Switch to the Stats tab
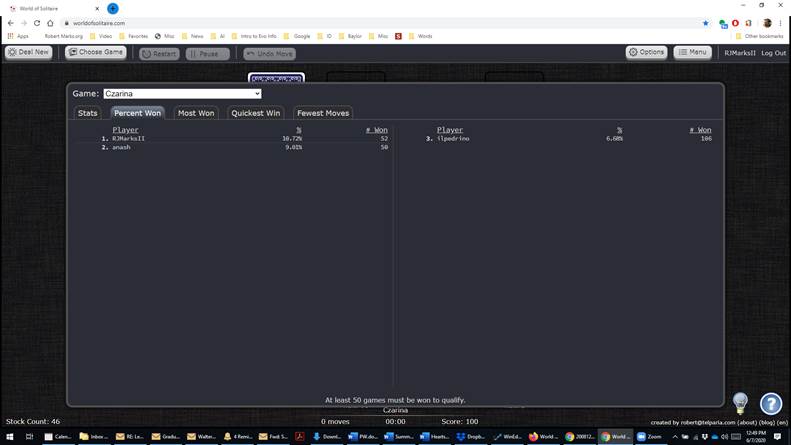 coord(88,113)
